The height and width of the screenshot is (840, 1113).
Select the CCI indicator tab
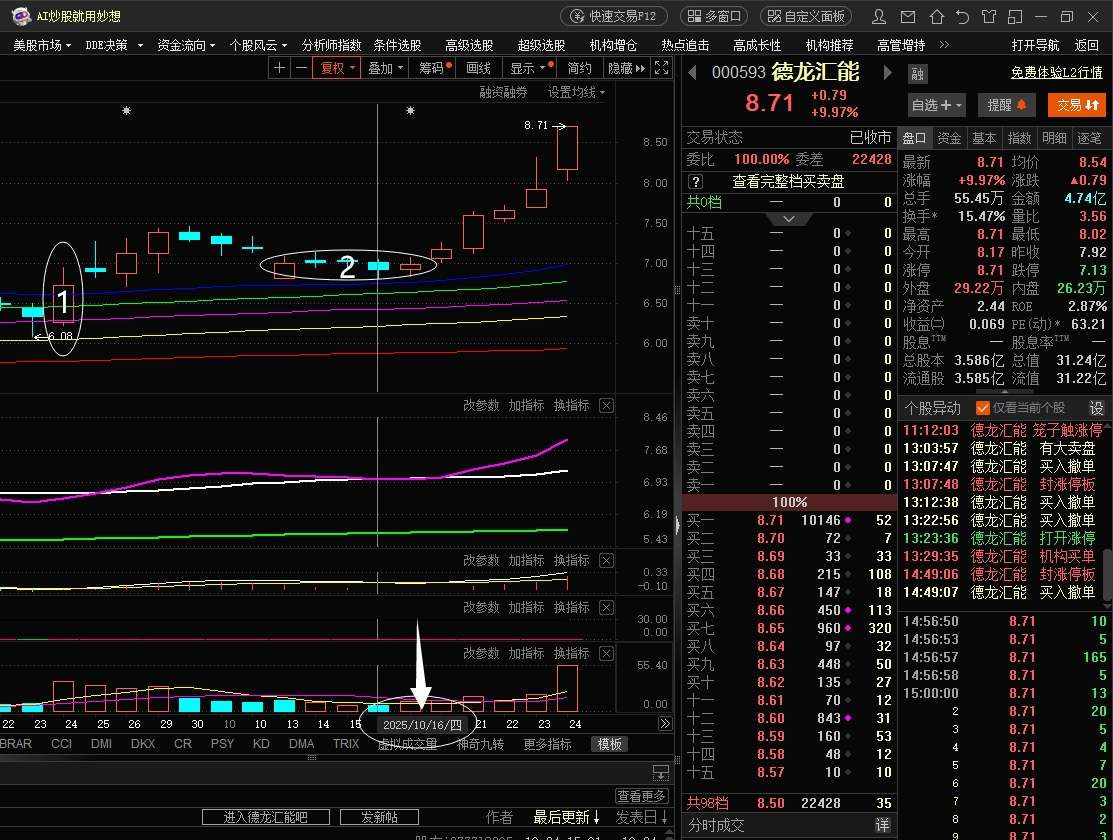click(62, 743)
